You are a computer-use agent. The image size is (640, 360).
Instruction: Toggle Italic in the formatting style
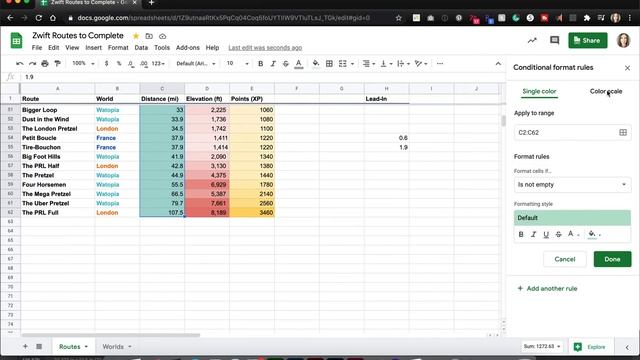point(533,234)
